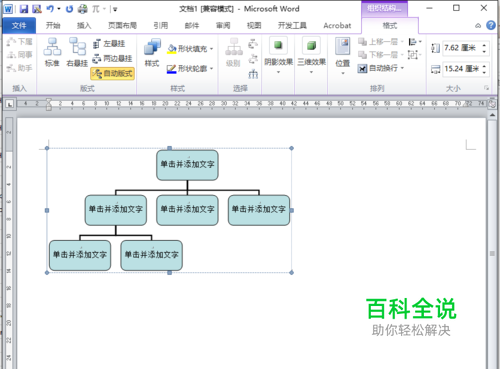Click the 自动换行 text wrap button
Screen dimensions: 500x369
pos(381,68)
